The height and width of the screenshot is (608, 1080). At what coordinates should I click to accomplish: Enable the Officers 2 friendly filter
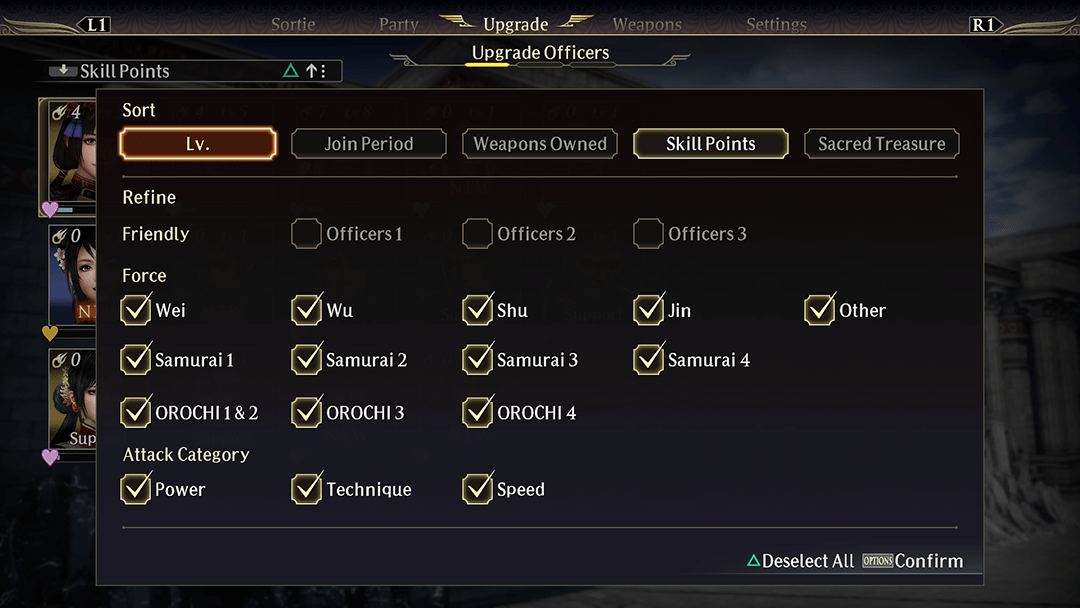click(477, 233)
